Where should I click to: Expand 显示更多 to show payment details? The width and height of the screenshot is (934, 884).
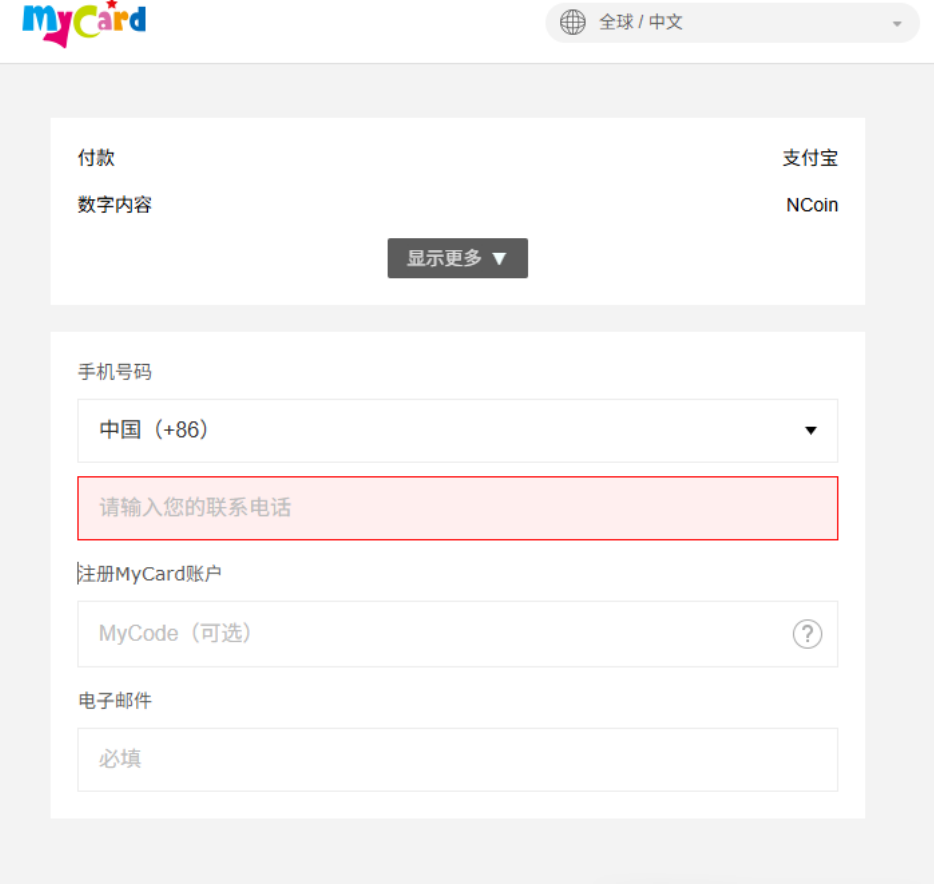(457, 257)
